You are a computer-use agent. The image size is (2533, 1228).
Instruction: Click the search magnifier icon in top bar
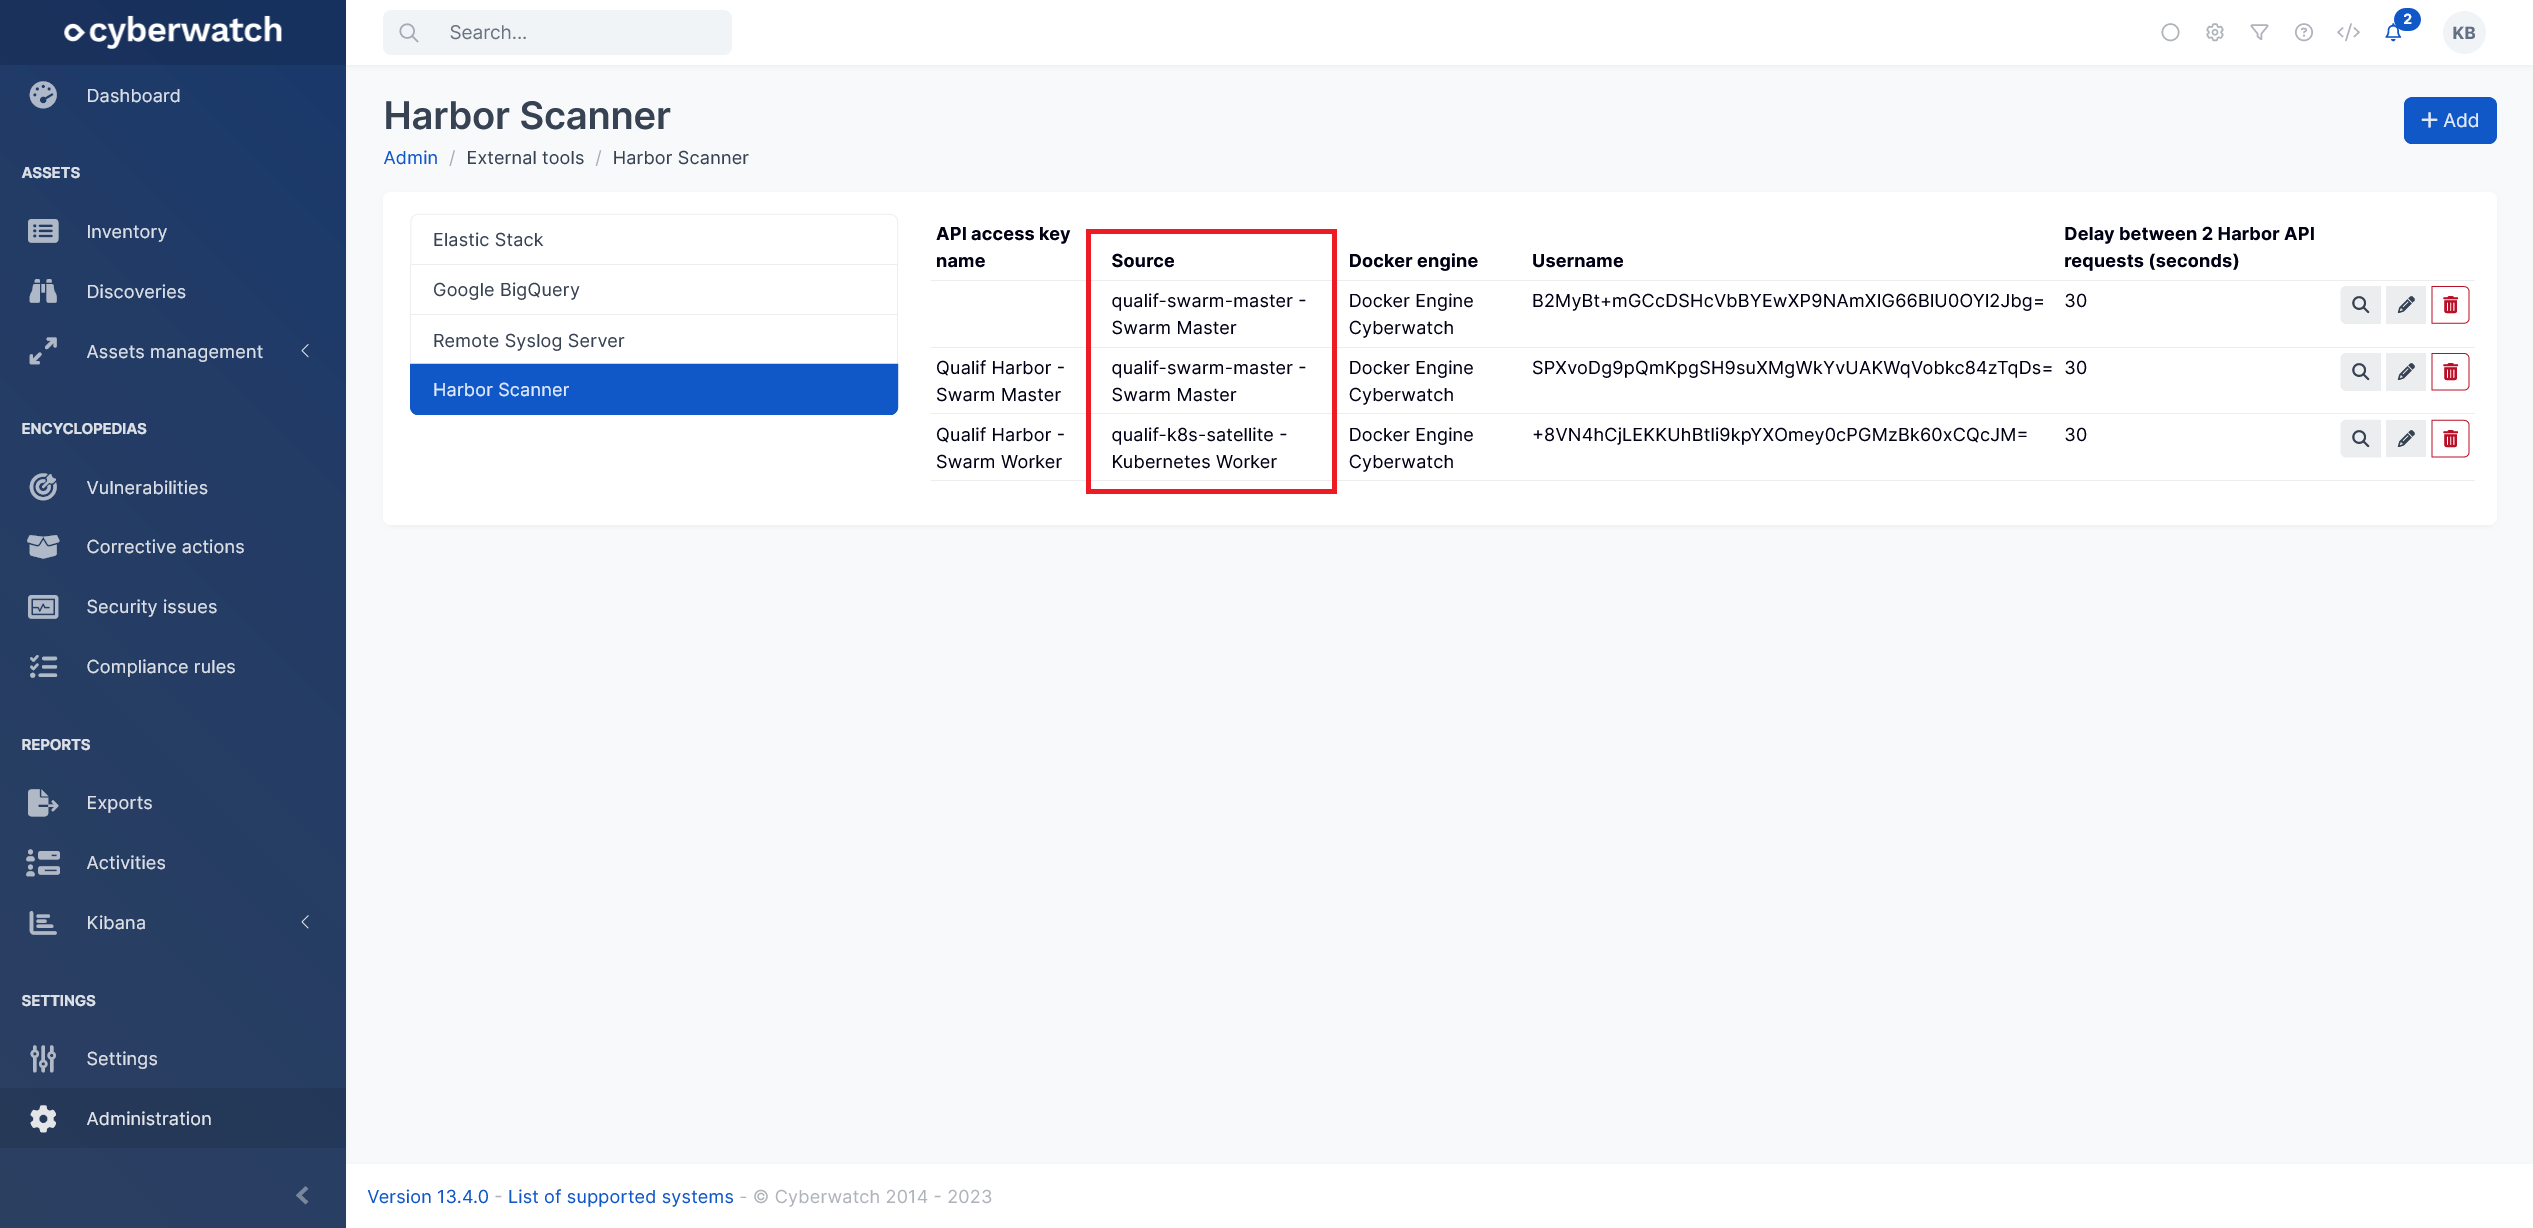tap(408, 33)
